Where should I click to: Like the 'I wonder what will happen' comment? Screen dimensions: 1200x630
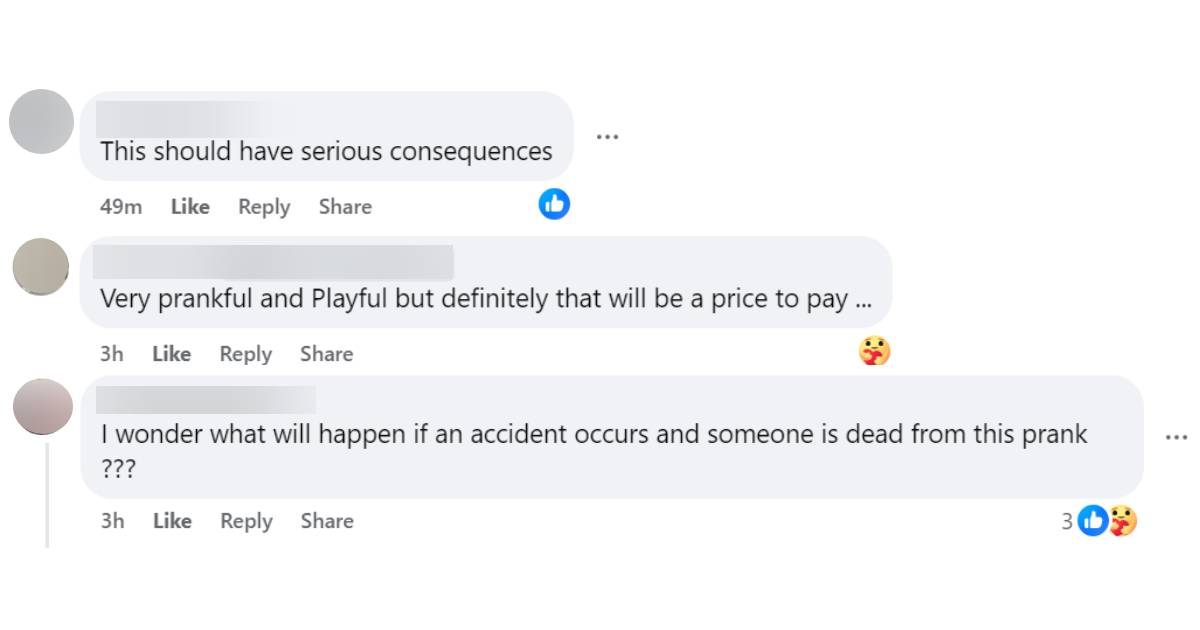pyautogui.click(x=172, y=521)
